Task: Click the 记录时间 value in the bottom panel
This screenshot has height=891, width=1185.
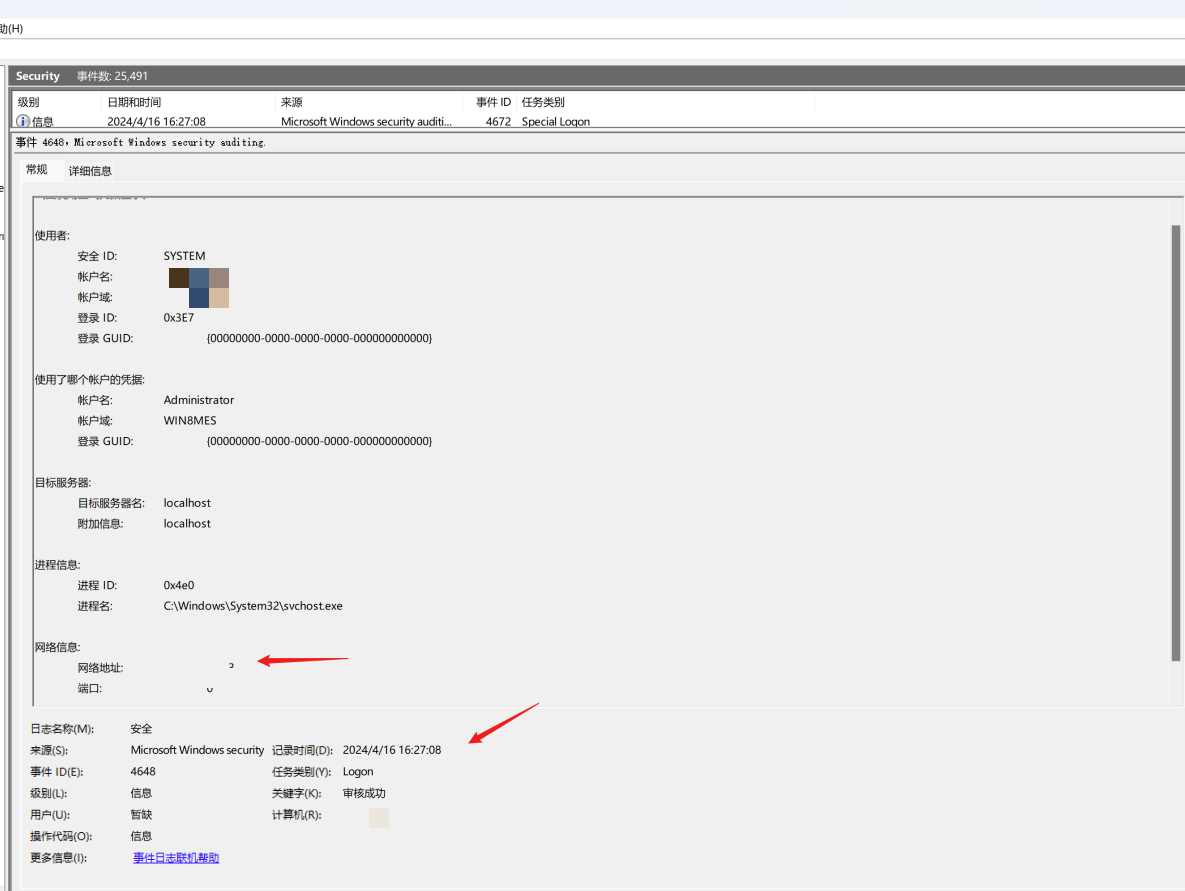Action: click(391, 750)
